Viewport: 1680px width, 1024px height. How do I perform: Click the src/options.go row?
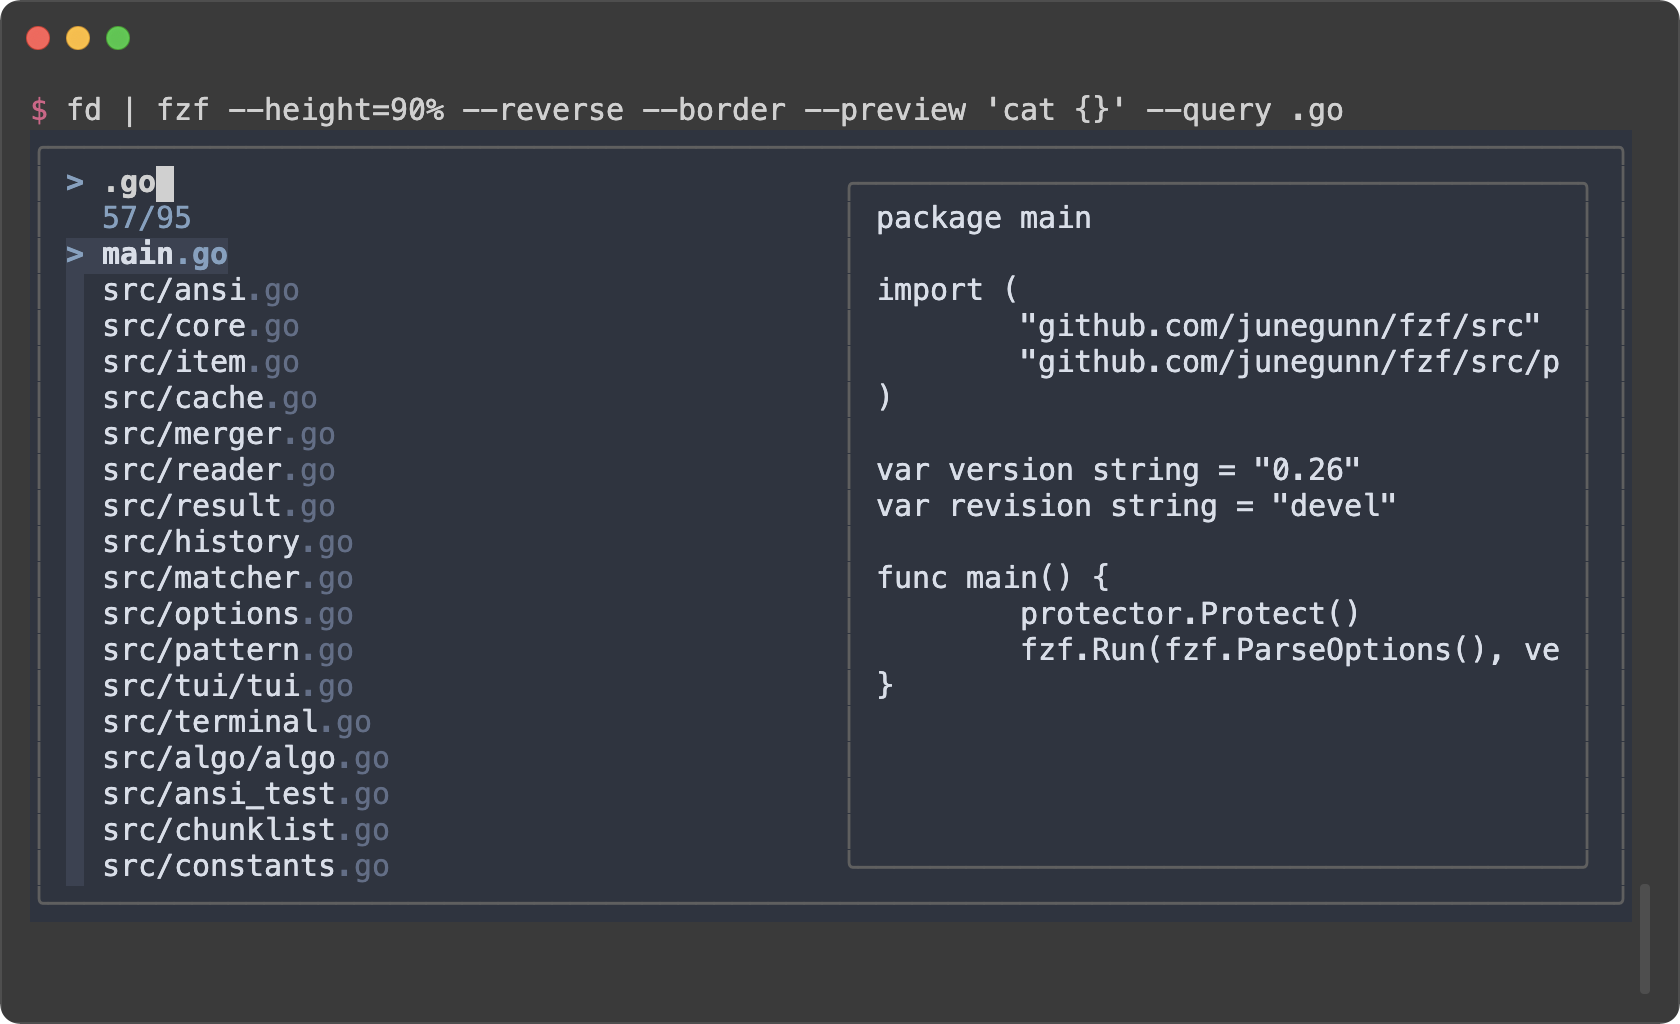click(227, 614)
